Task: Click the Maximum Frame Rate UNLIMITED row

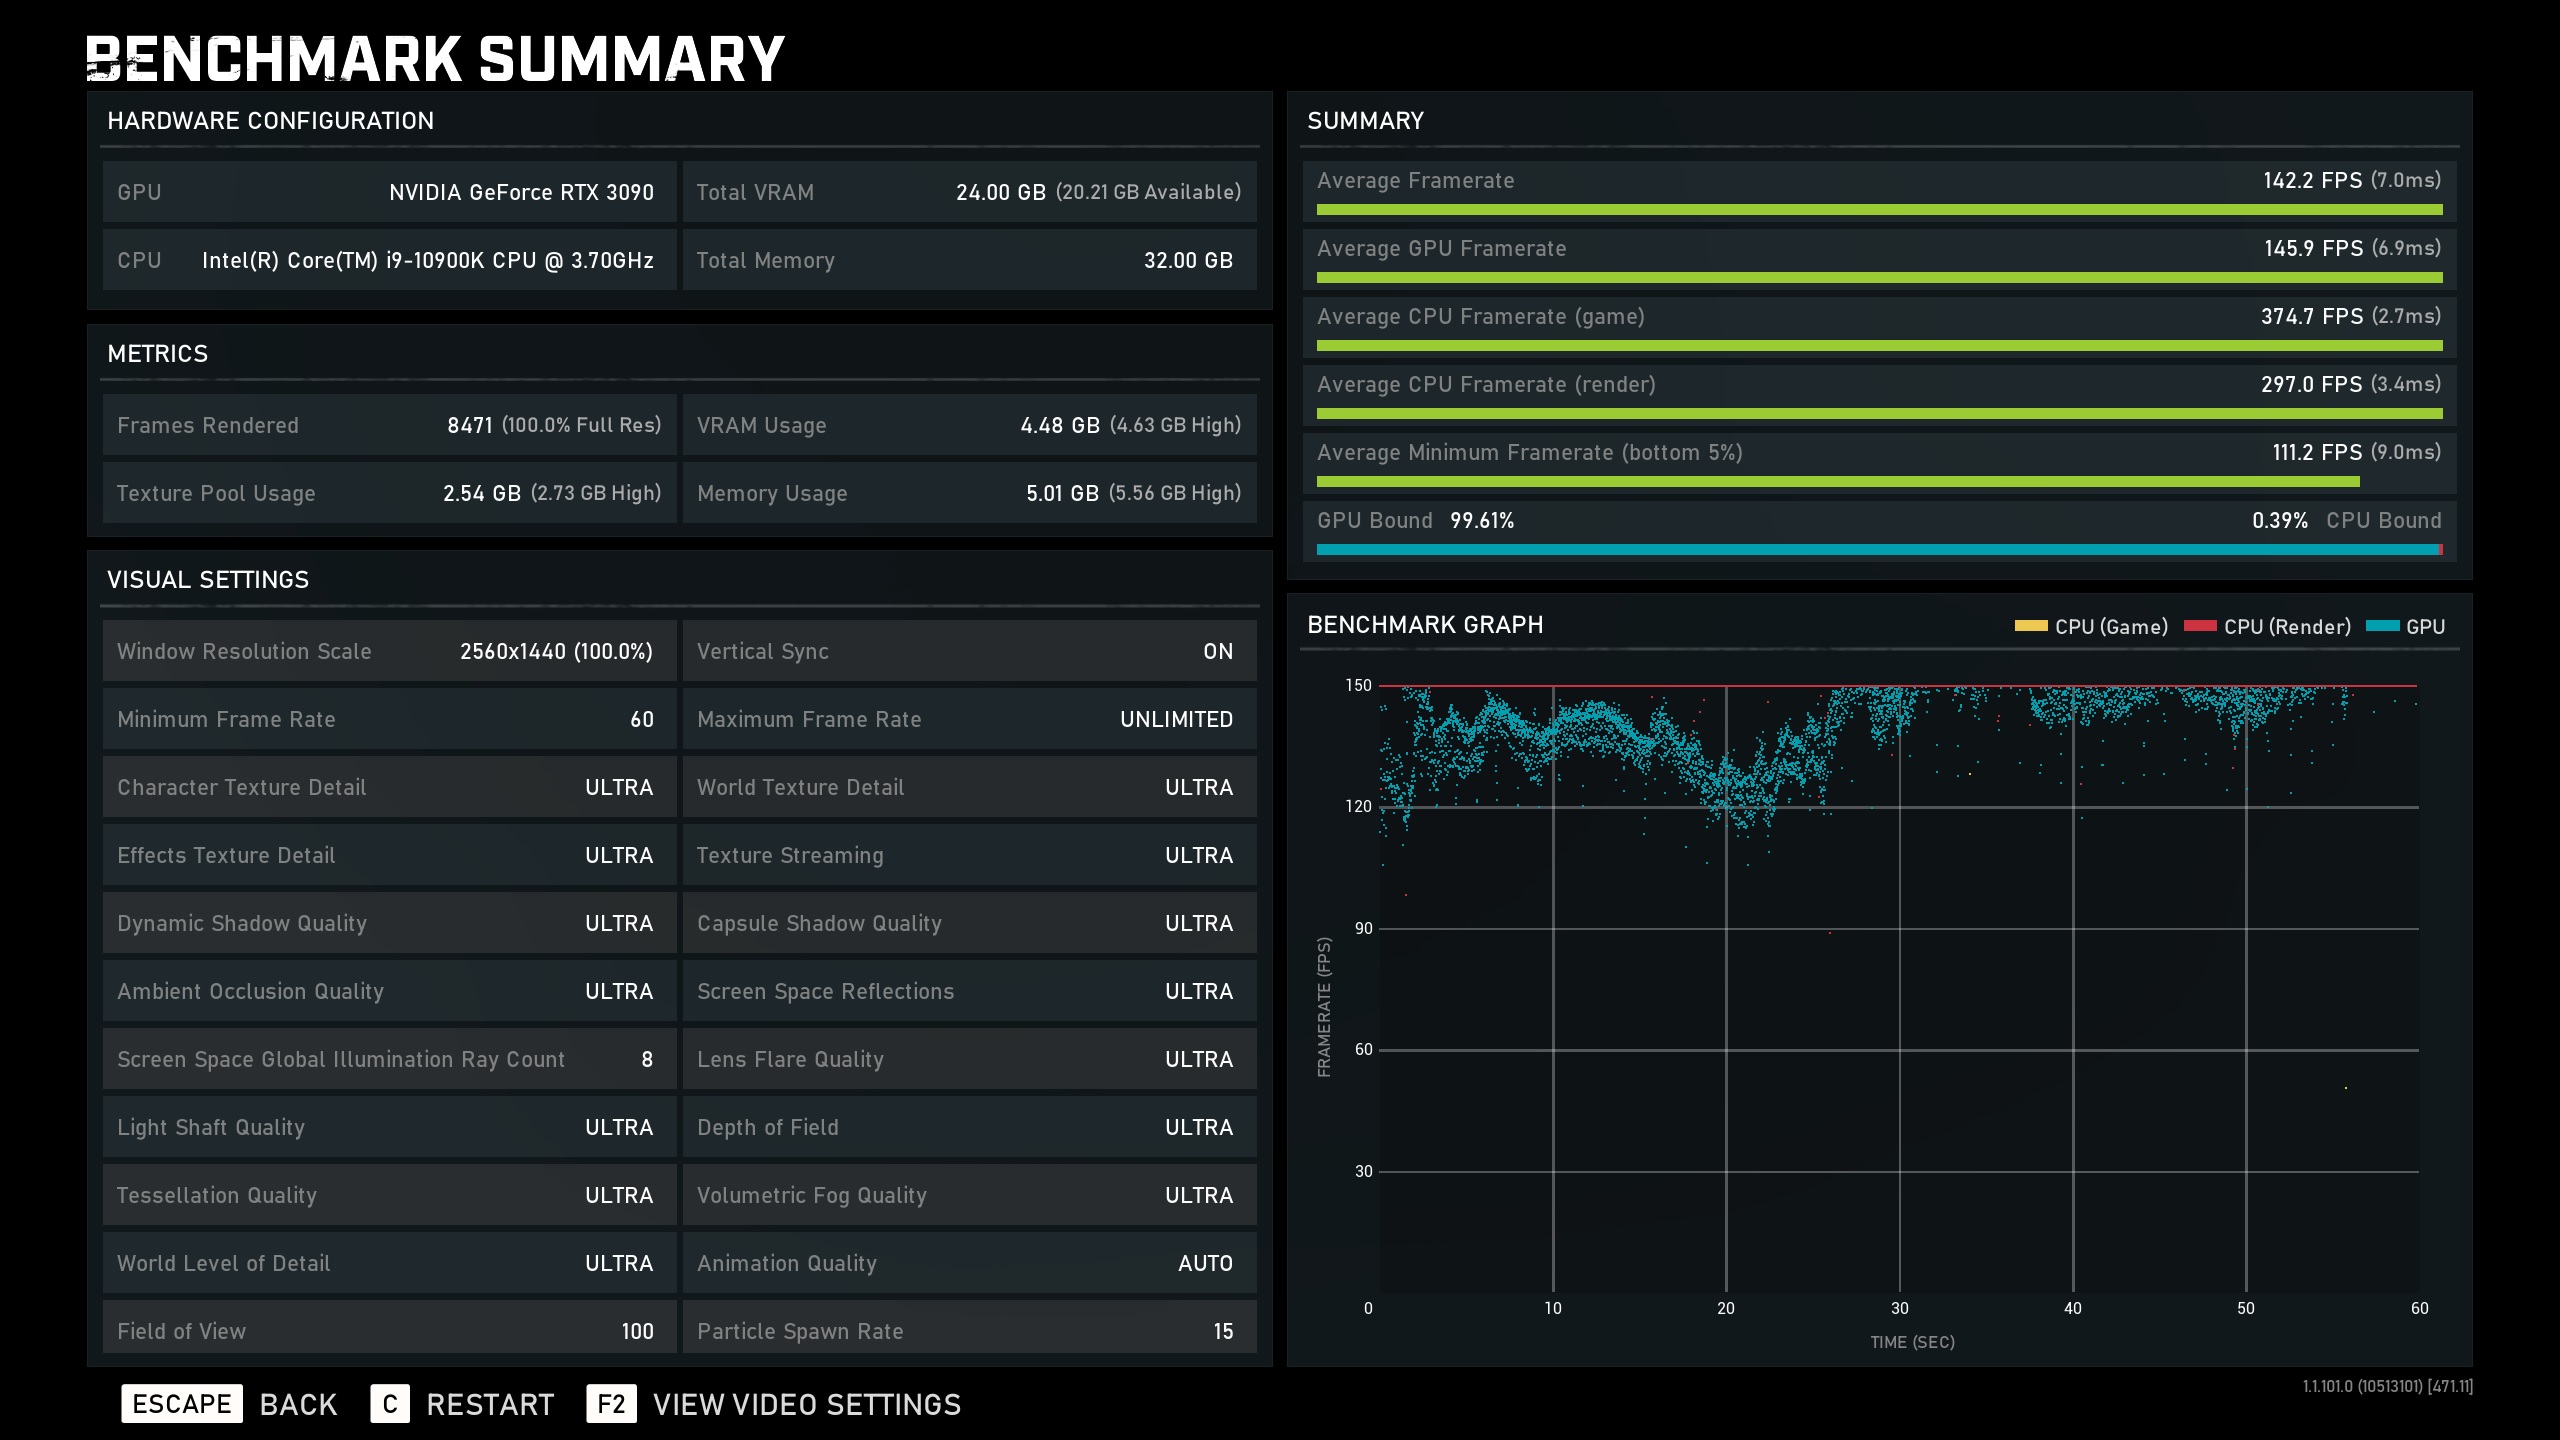Action: [x=968, y=719]
